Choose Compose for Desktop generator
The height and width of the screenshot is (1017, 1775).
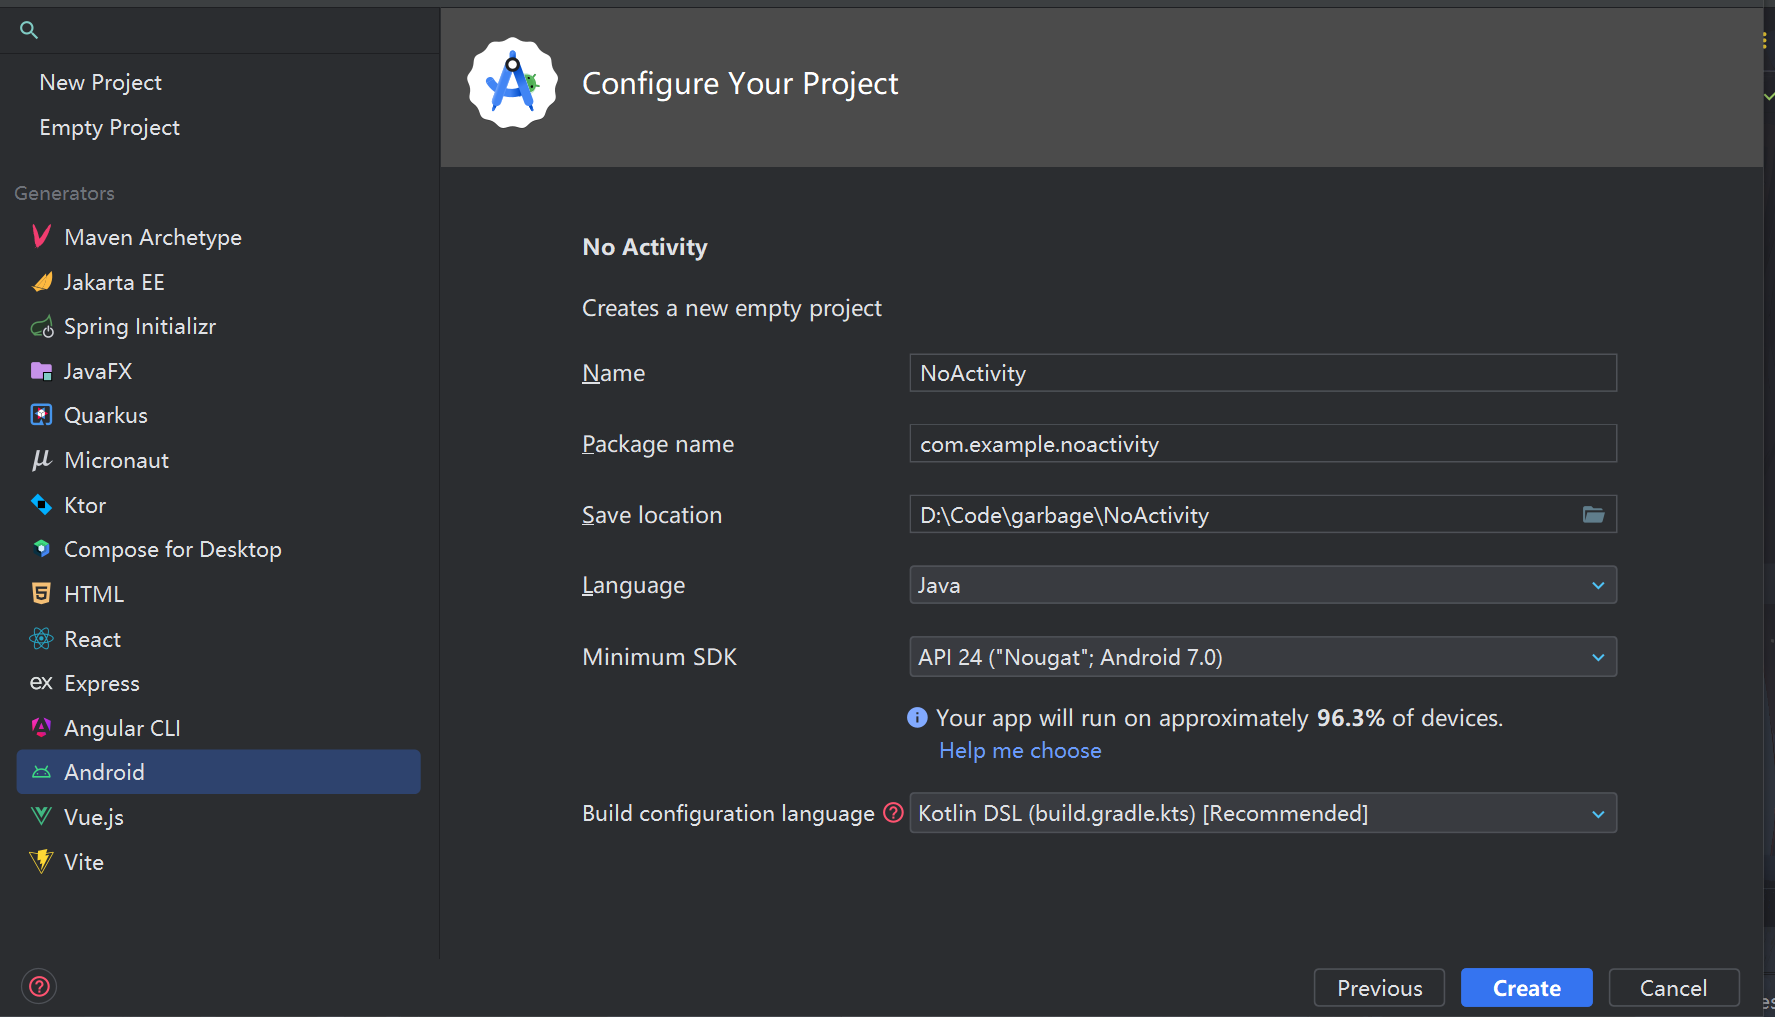(x=173, y=549)
